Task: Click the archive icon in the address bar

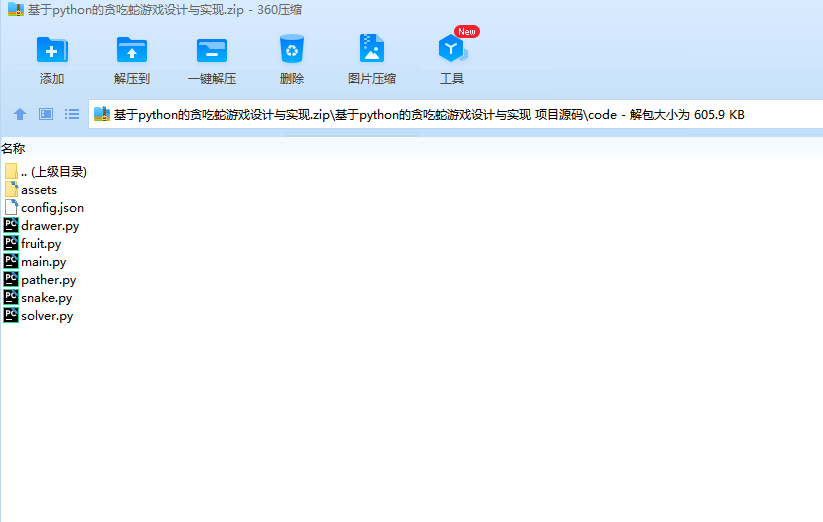Action: (x=102, y=114)
